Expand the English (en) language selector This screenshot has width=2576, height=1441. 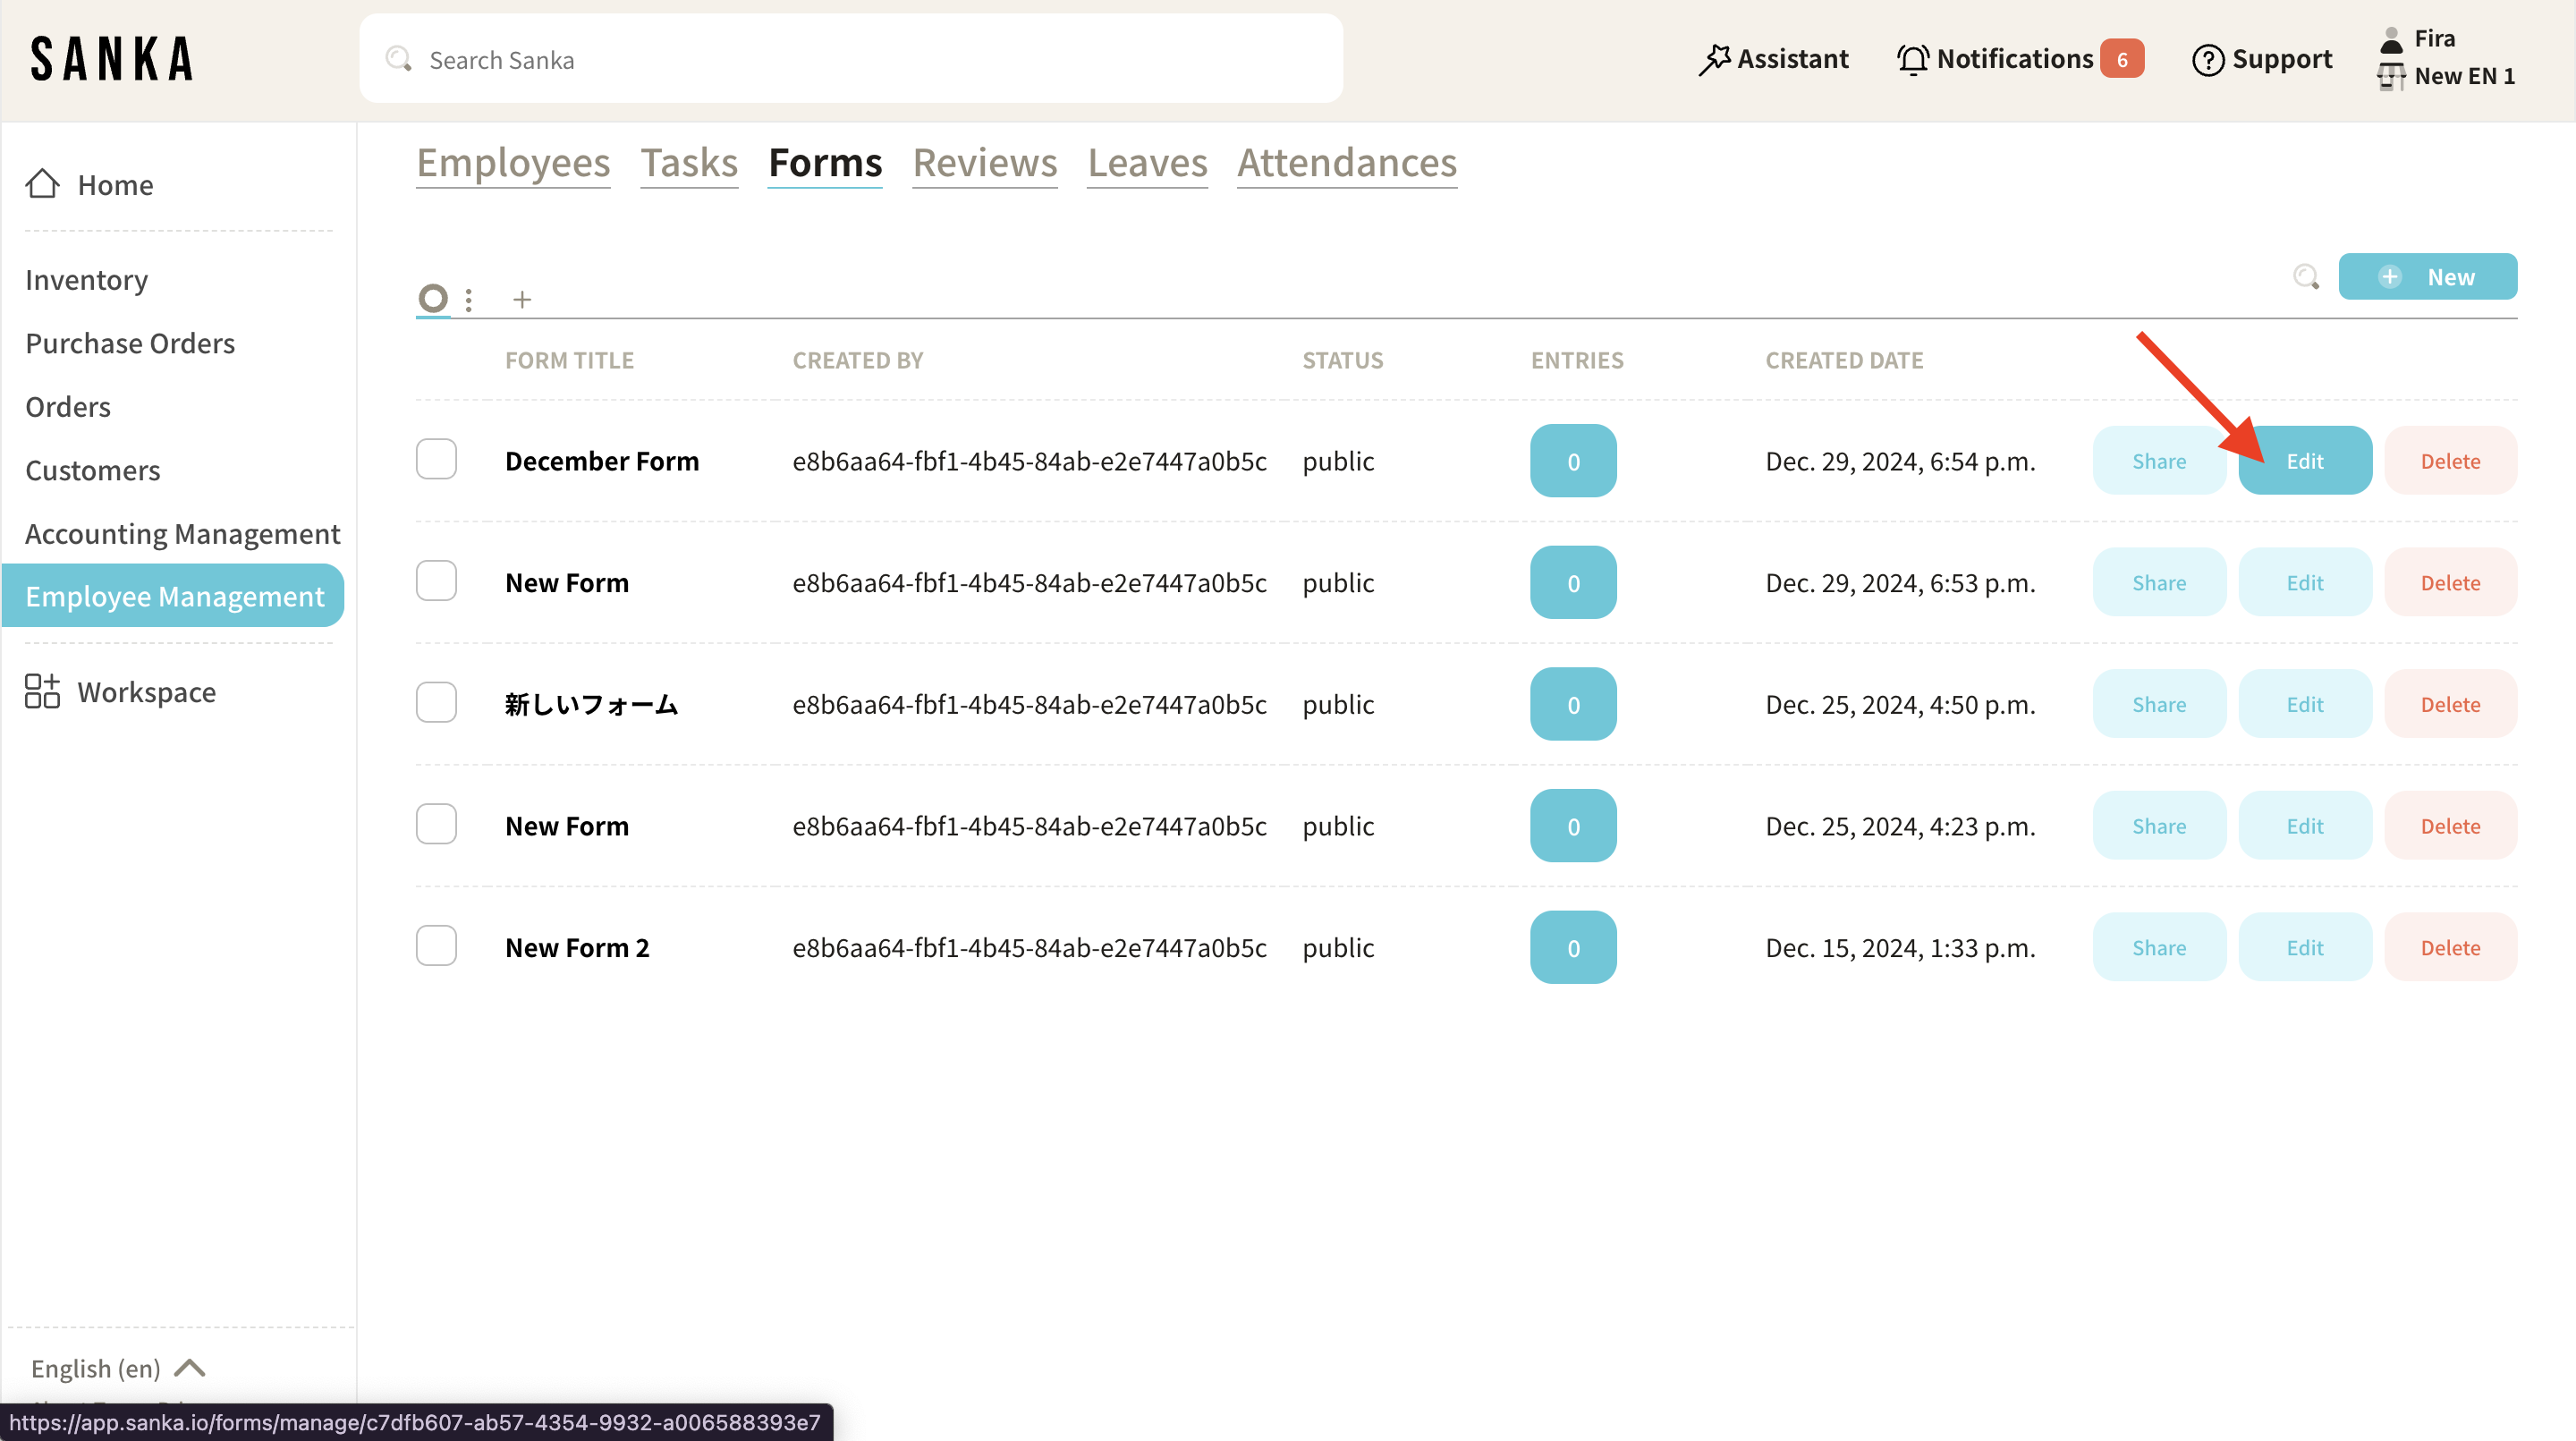point(118,1368)
